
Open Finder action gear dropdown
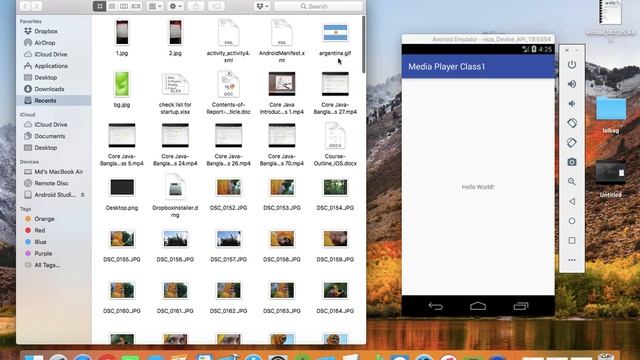(x=176, y=6)
